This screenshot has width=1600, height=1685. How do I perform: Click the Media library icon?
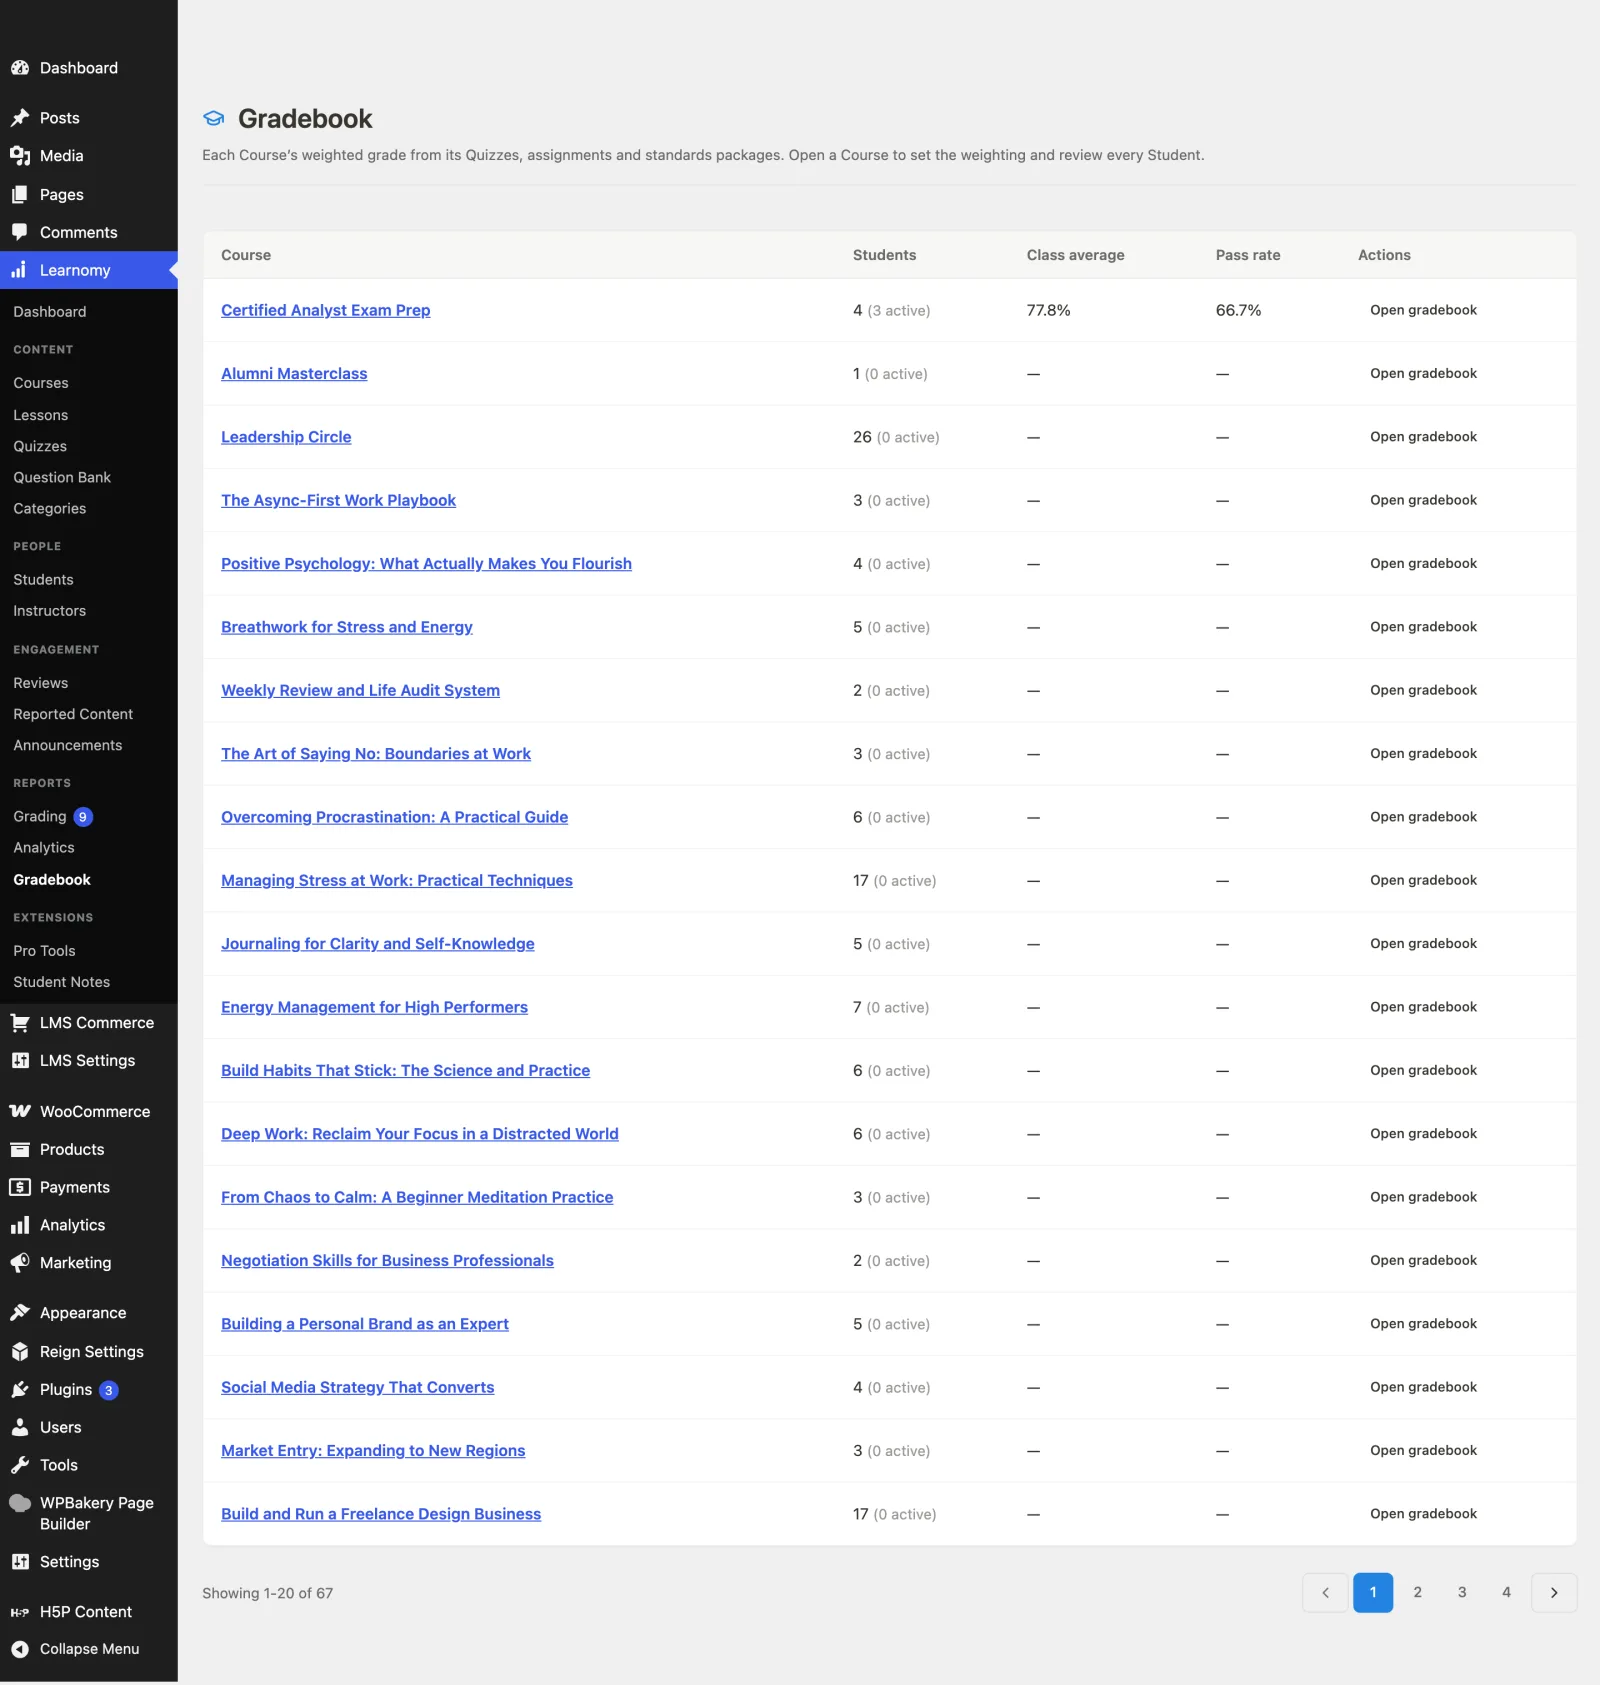click(20, 156)
